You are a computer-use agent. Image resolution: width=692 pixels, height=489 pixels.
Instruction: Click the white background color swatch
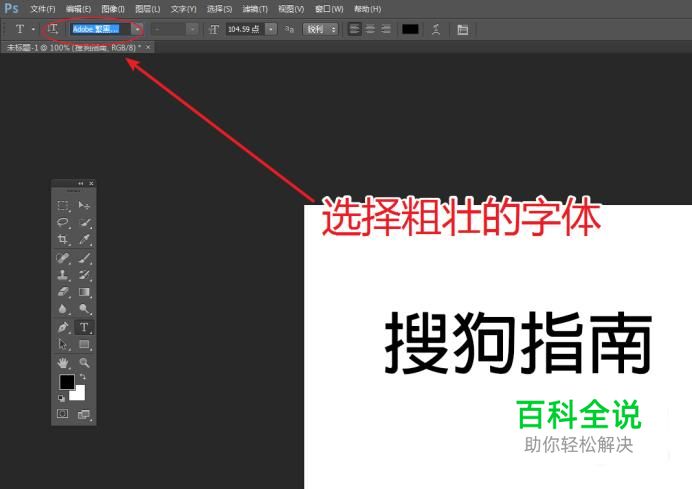coord(79,395)
